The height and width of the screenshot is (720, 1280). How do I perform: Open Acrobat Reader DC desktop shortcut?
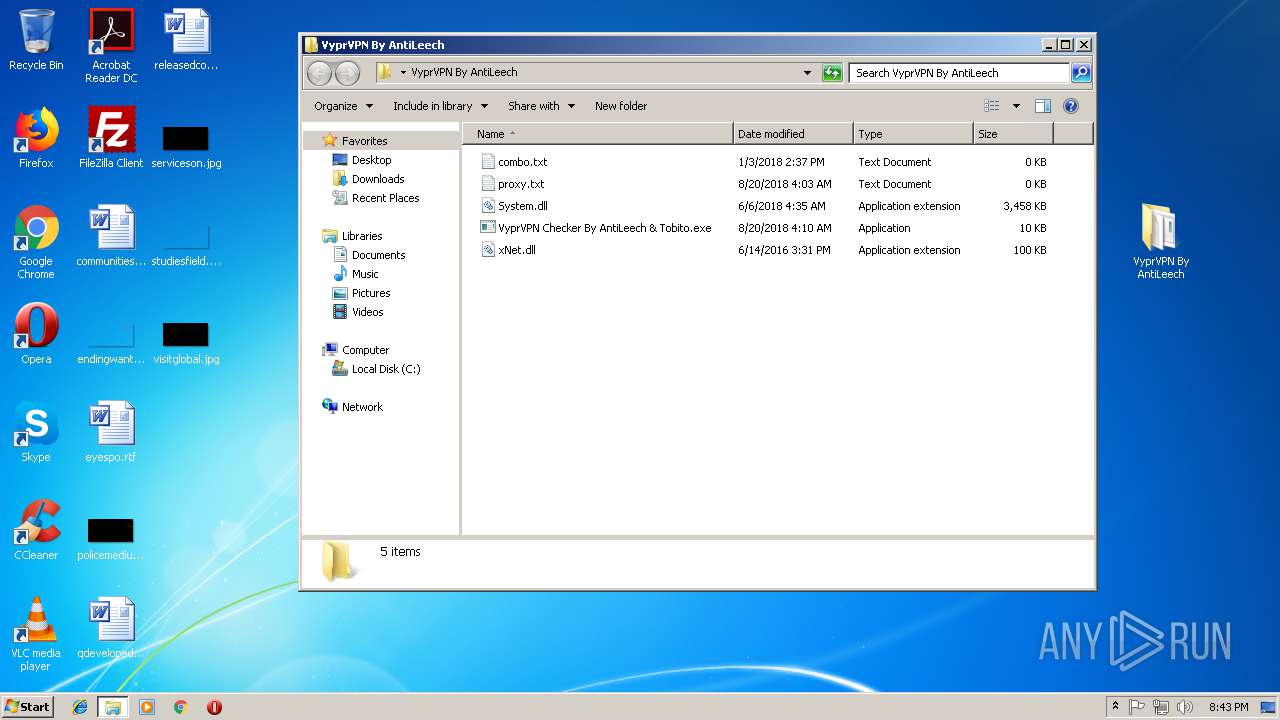[x=111, y=46]
